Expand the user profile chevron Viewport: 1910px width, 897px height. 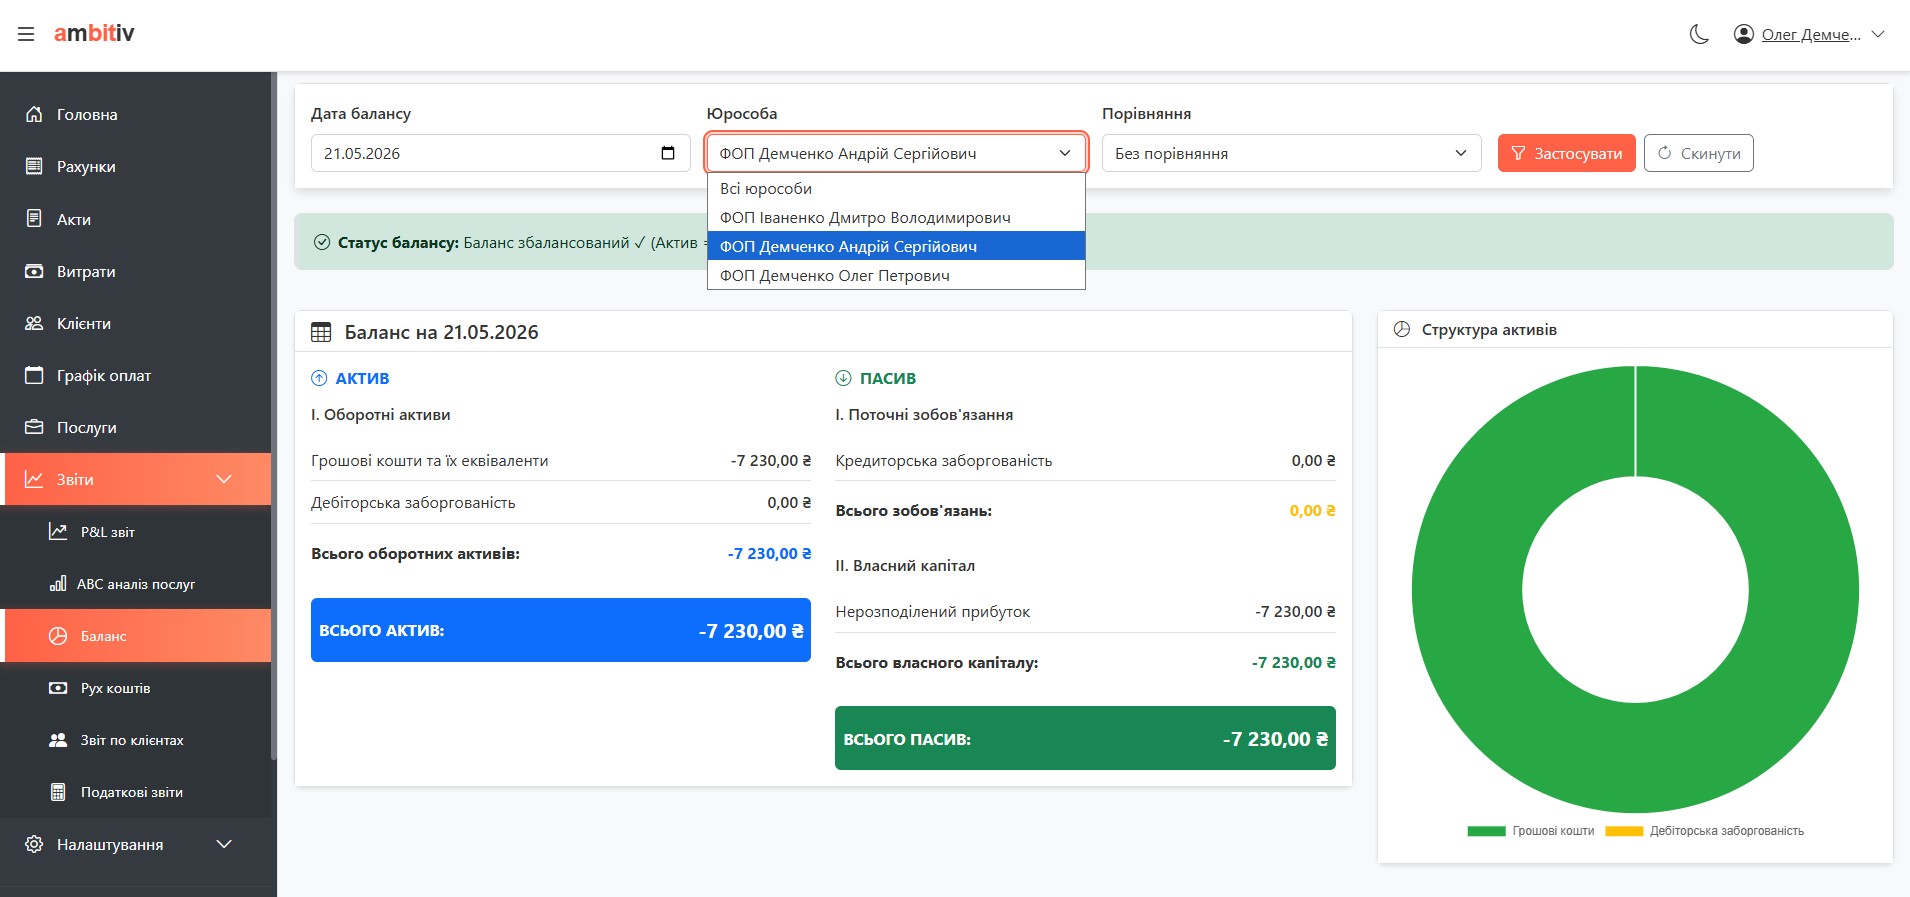(x=1878, y=34)
